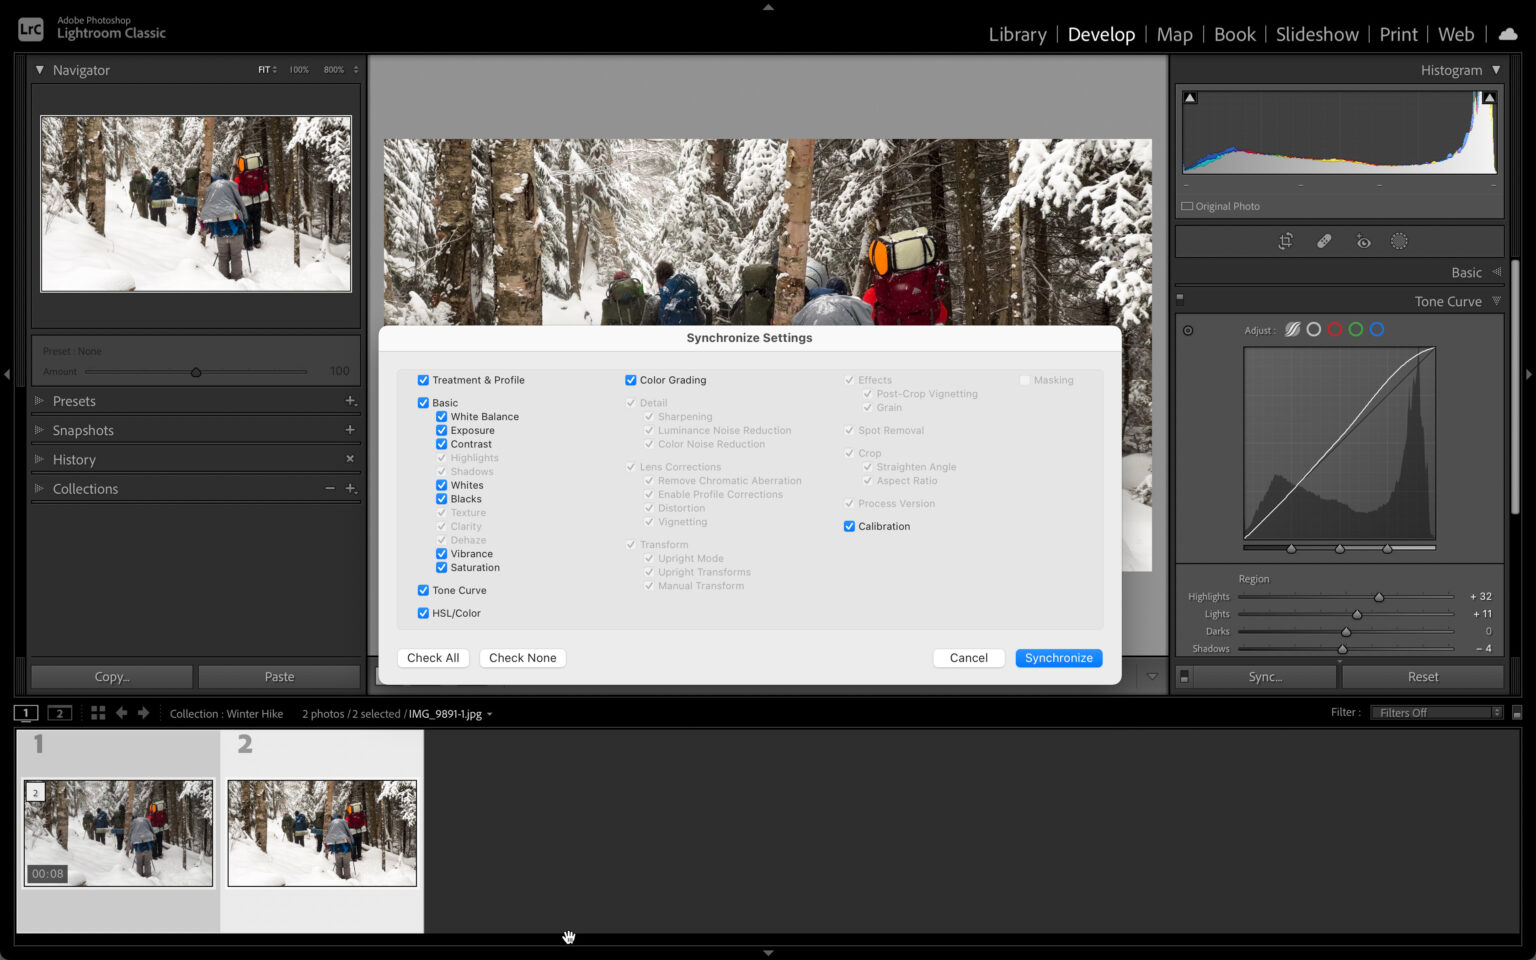Activate the targeted adjustment tool in Tone Curve
The width and height of the screenshot is (1536, 960).
click(1189, 328)
